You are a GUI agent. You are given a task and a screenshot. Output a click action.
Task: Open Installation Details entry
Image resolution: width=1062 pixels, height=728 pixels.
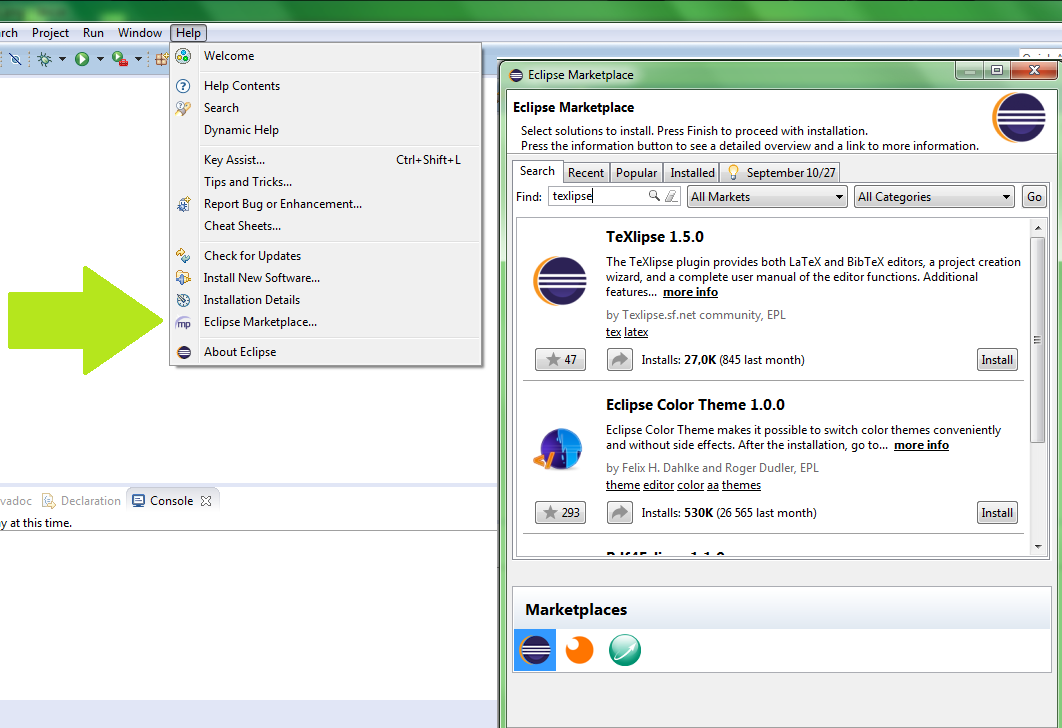coord(326,300)
